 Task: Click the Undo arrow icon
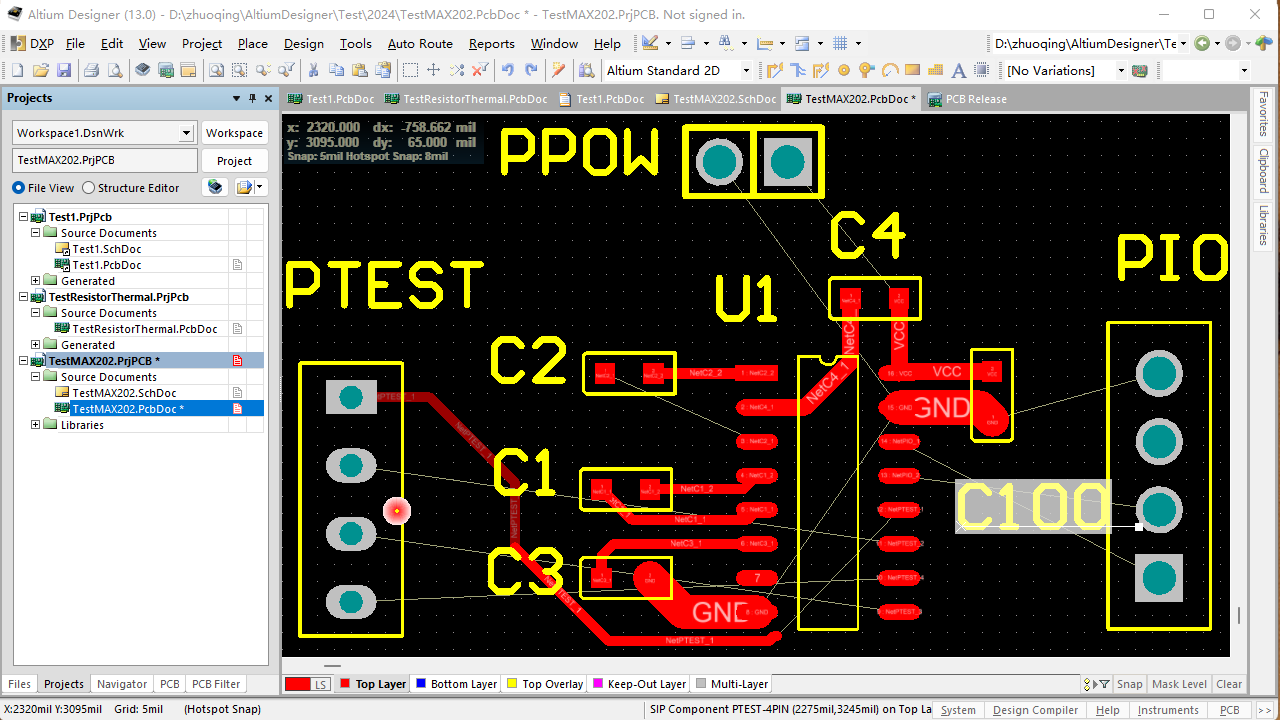click(508, 70)
